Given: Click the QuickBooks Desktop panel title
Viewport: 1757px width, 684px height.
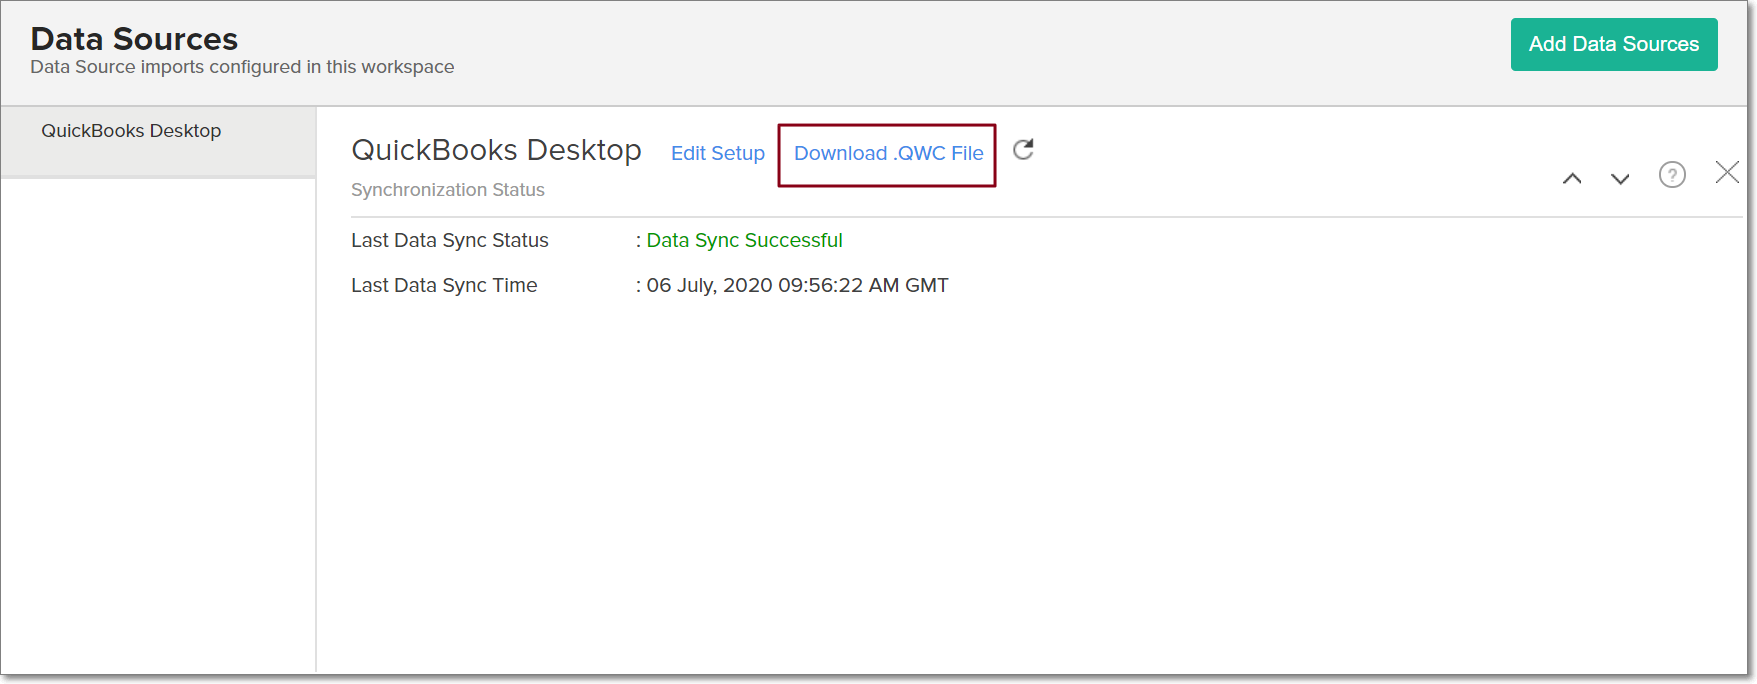Looking at the screenshot, I should pos(496,150).
